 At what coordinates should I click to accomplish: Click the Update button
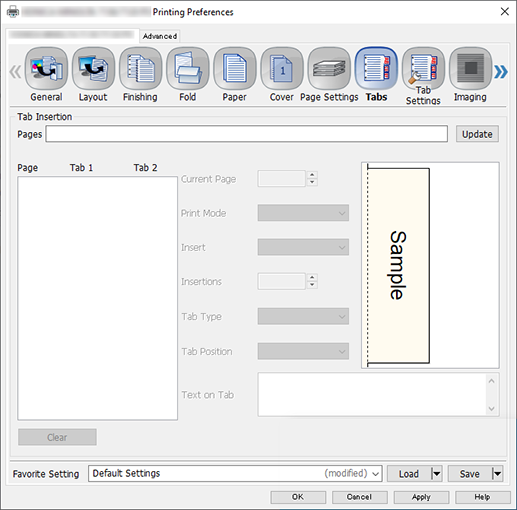tap(477, 134)
